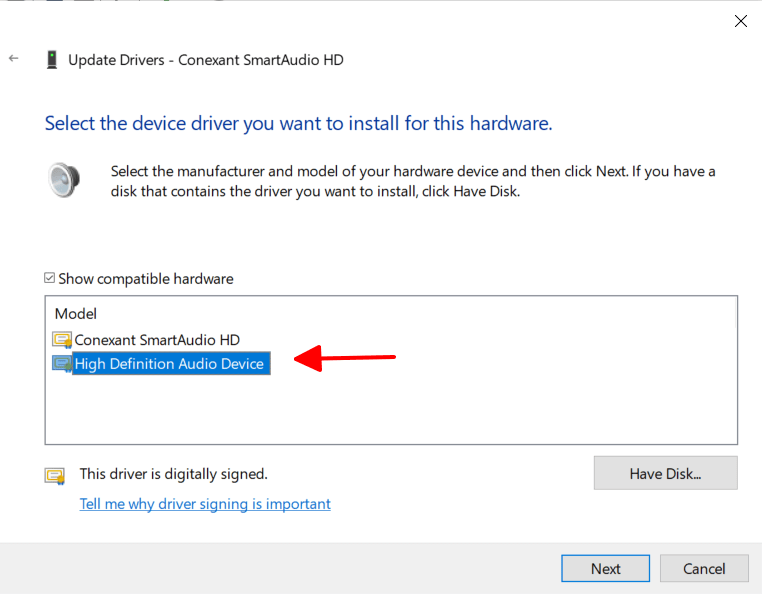This screenshot has height=595, width=762.
Task: Open the driver signing importance link
Action: 205,504
